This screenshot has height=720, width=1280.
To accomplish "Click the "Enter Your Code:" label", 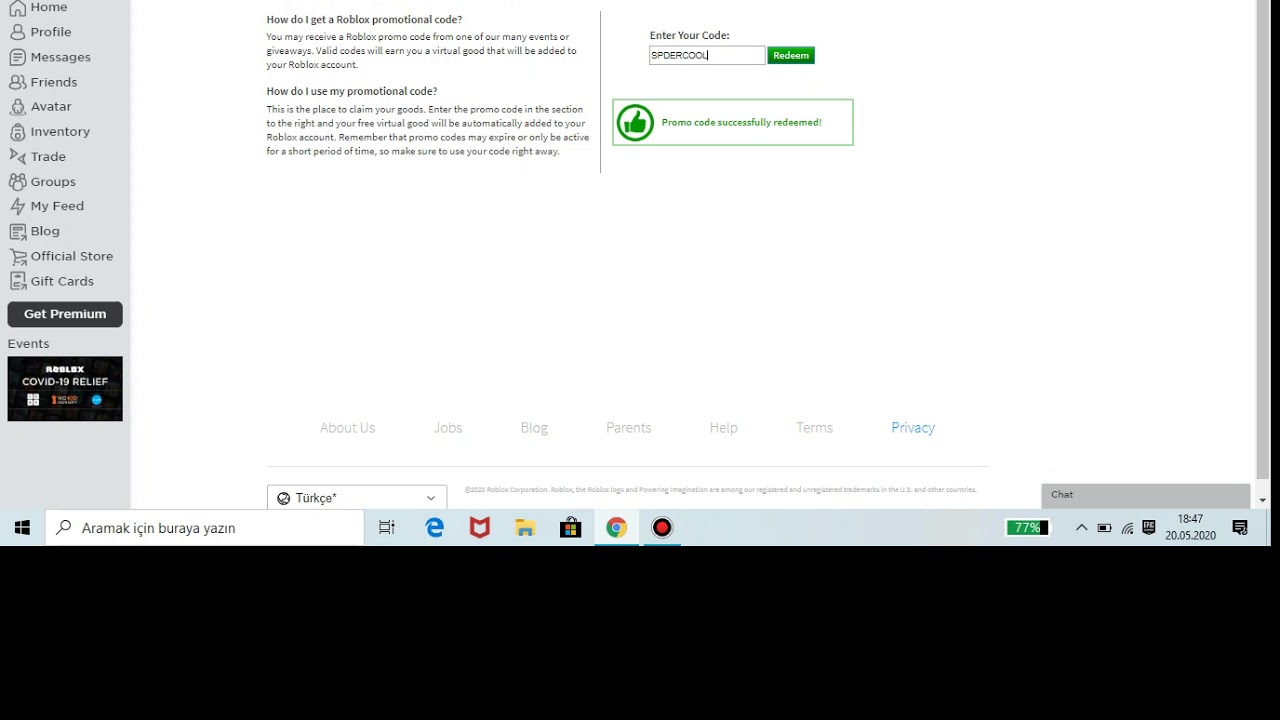I will pos(690,36).
